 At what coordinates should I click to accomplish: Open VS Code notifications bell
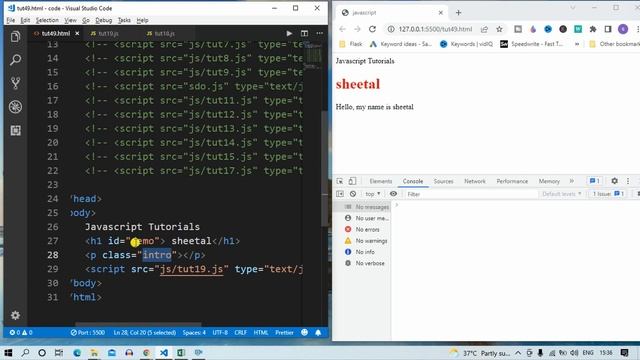coord(318,333)
